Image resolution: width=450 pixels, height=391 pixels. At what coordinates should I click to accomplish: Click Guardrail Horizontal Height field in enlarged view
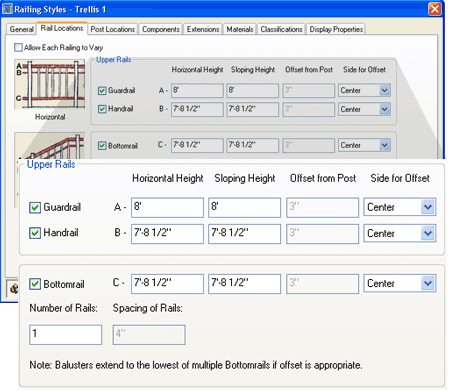coord(167,207)
